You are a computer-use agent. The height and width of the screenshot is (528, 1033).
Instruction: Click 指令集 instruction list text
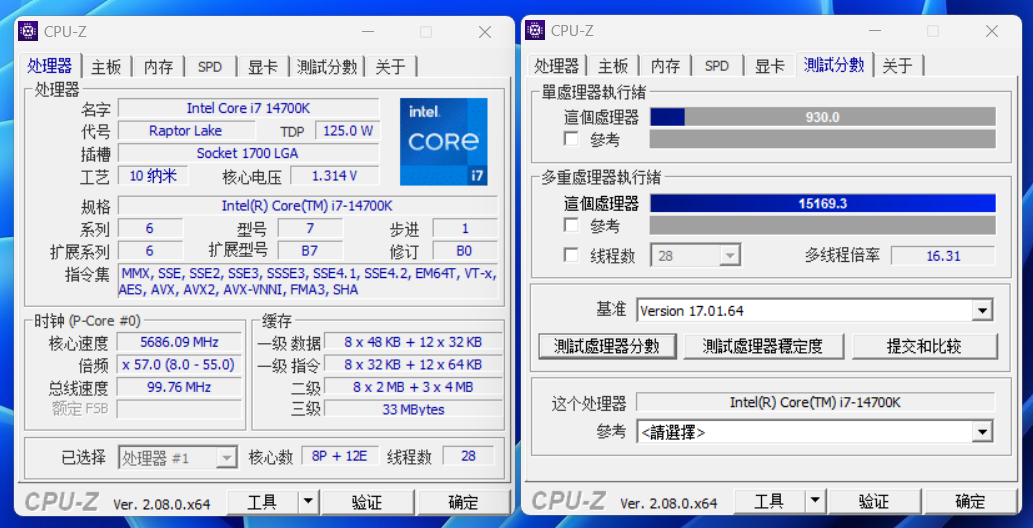308,281
